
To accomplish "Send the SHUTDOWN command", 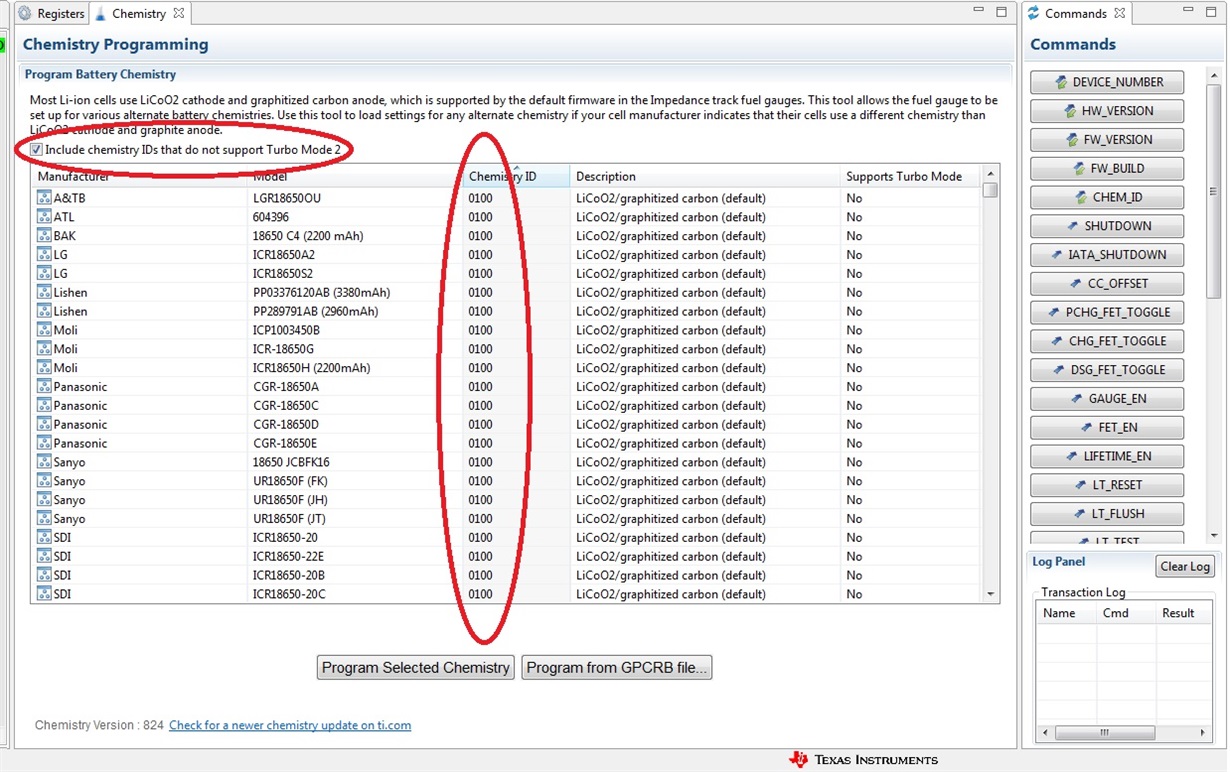I will (x=1107, y=226).
